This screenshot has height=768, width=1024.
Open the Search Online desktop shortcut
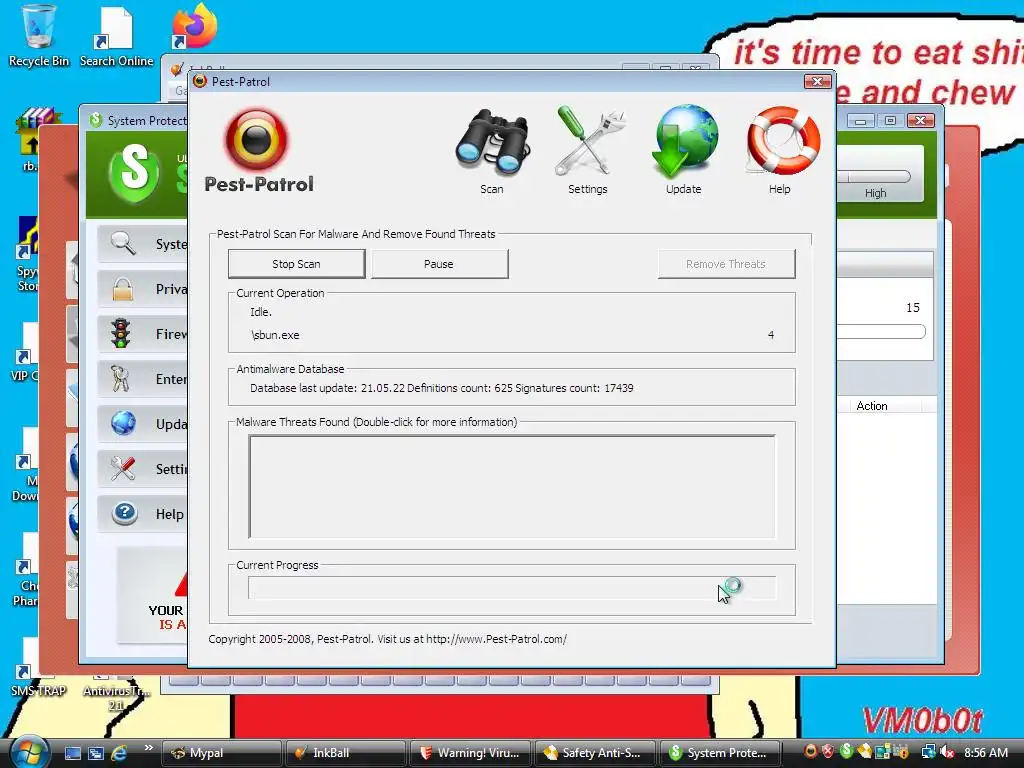tap(116, 36)
